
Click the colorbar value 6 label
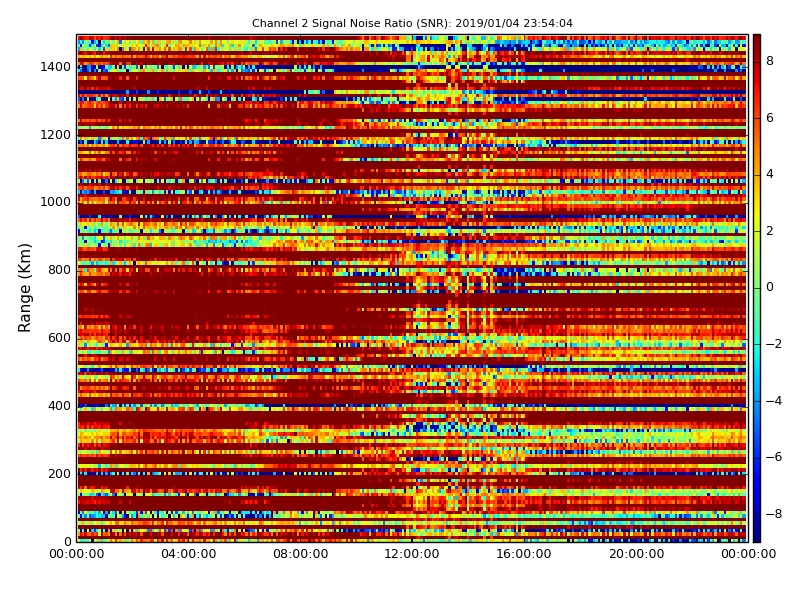point(770,118)
